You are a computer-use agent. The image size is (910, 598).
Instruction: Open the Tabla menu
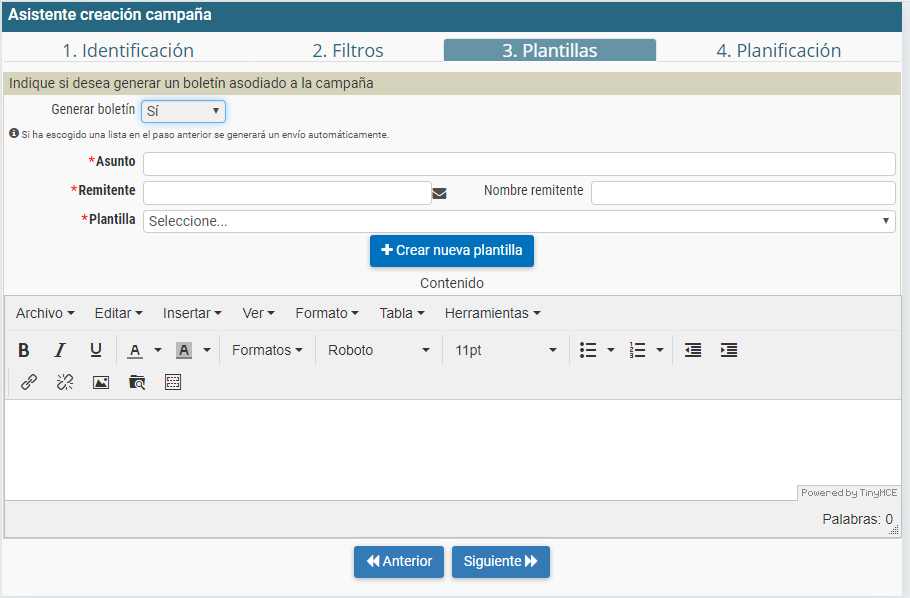402,314
